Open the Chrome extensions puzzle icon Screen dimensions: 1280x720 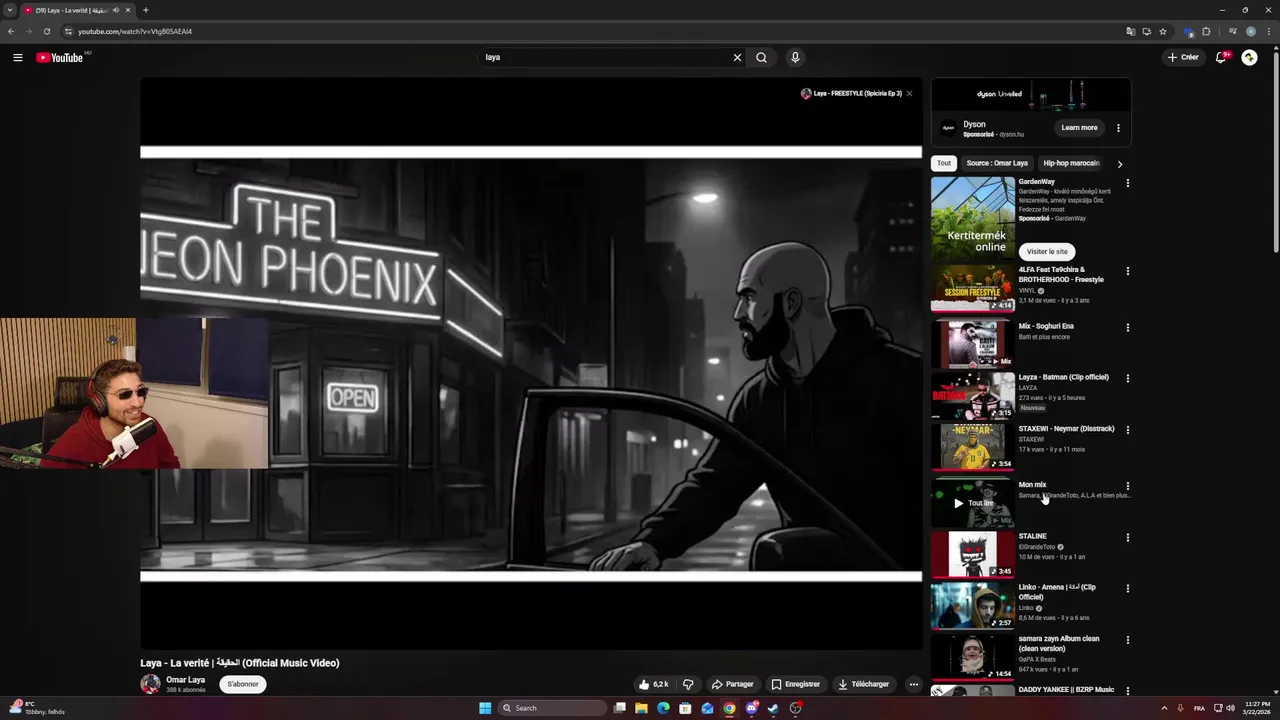[x=1206, y=31]
